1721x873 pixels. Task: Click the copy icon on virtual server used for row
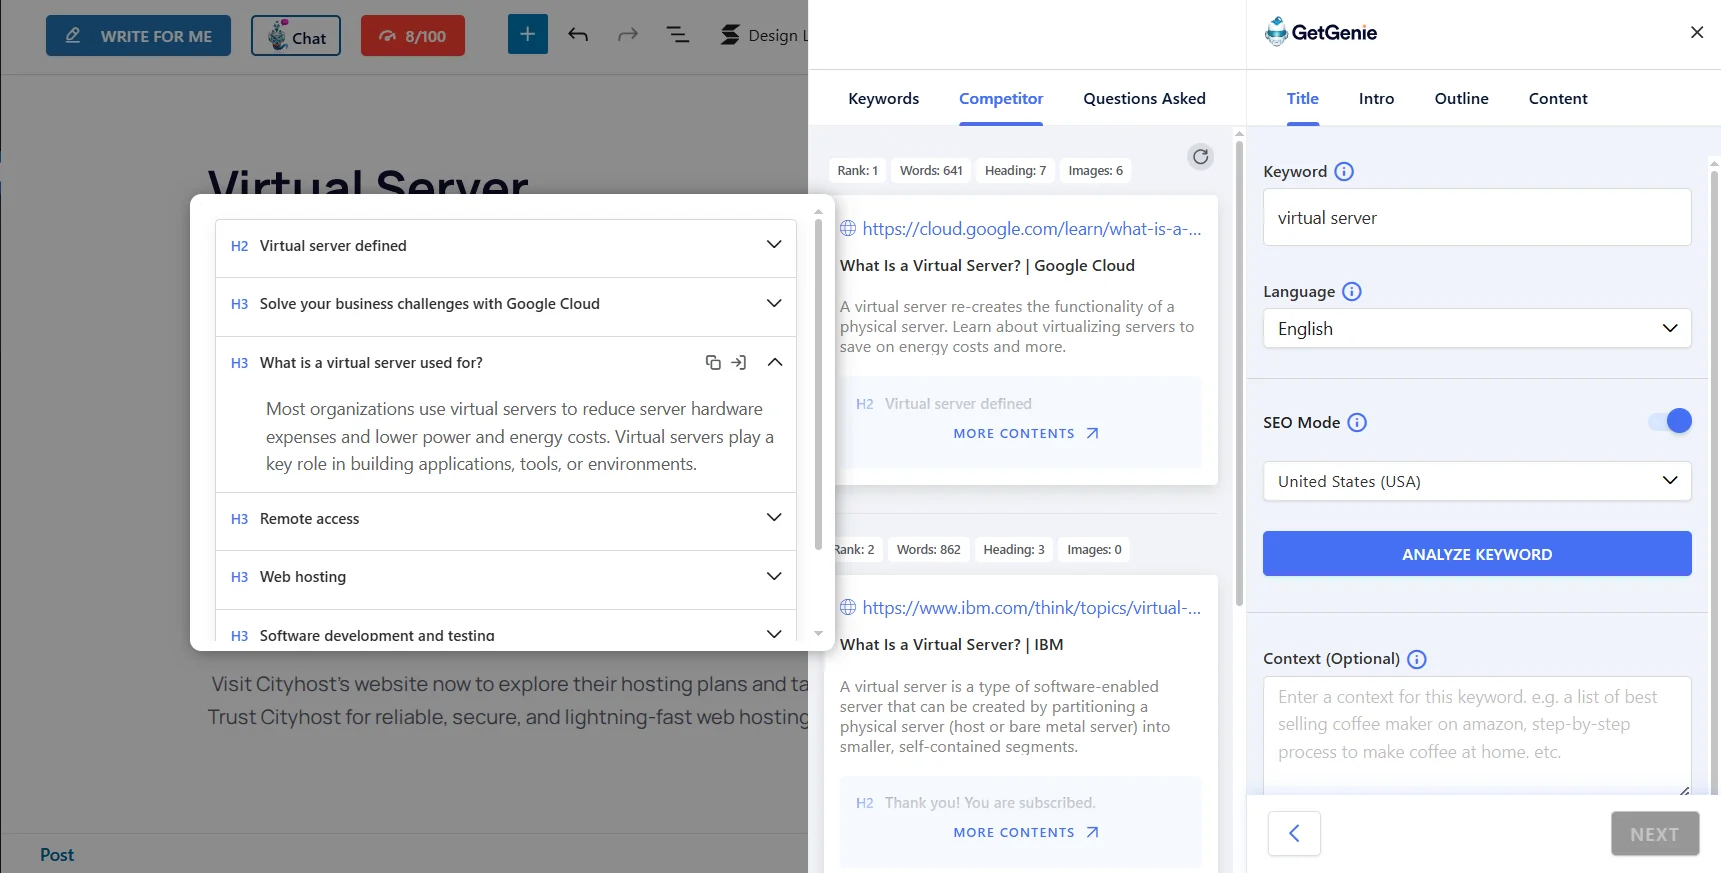click(713, 362)
